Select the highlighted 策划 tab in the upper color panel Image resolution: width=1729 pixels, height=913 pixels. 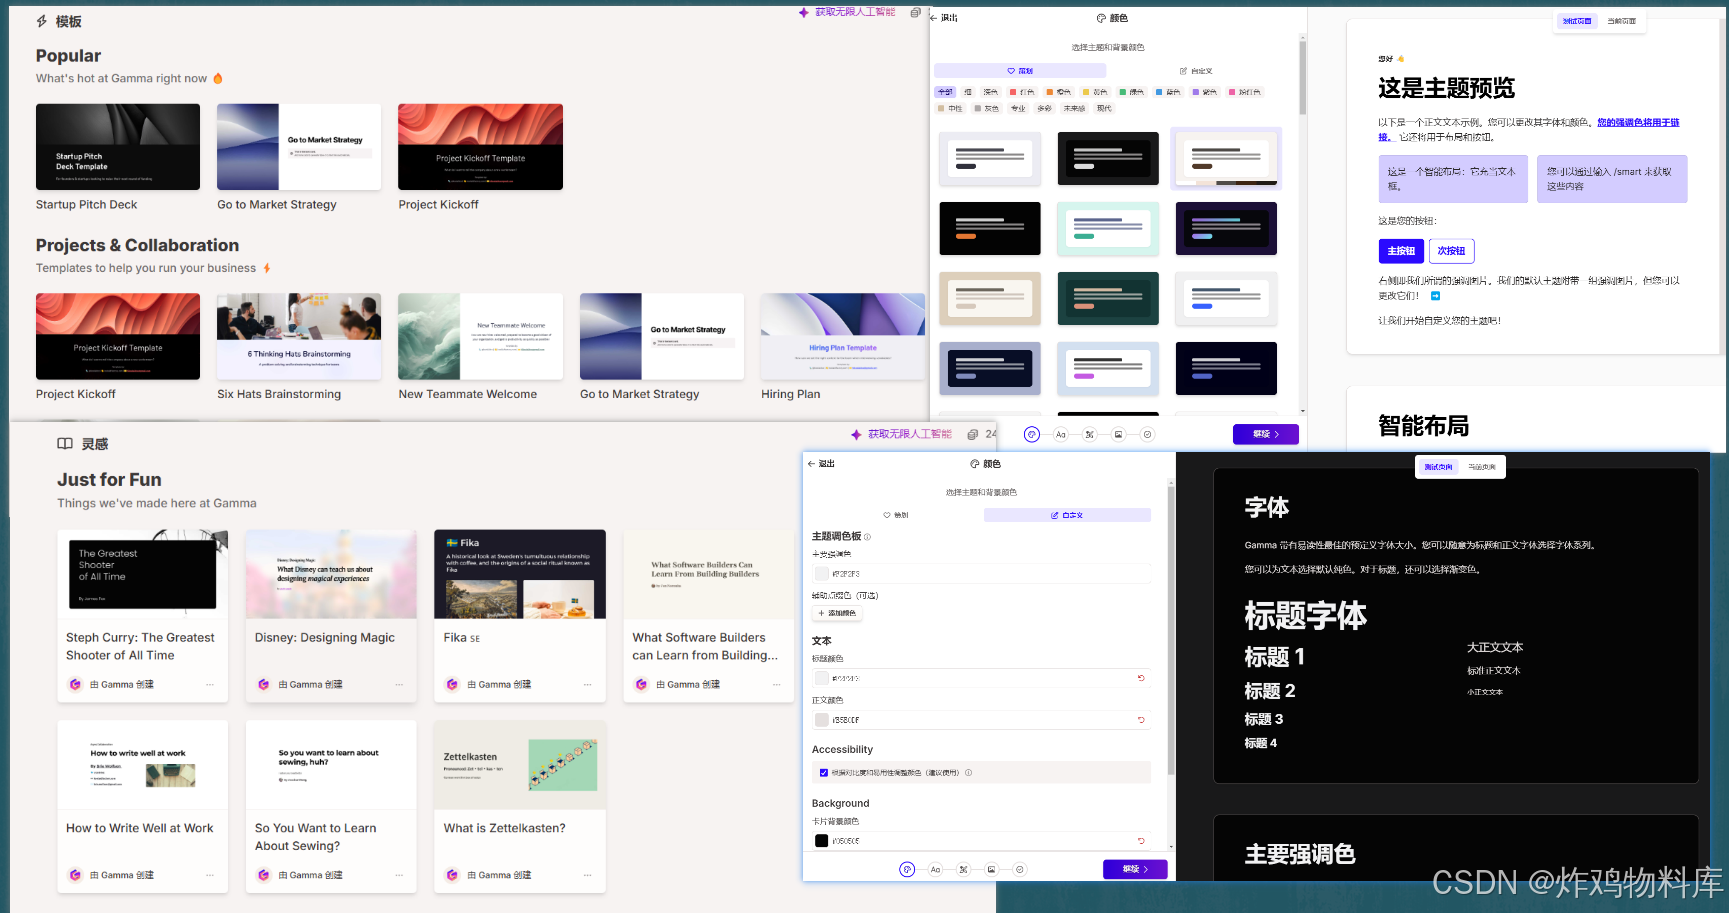coord(1020,71)
